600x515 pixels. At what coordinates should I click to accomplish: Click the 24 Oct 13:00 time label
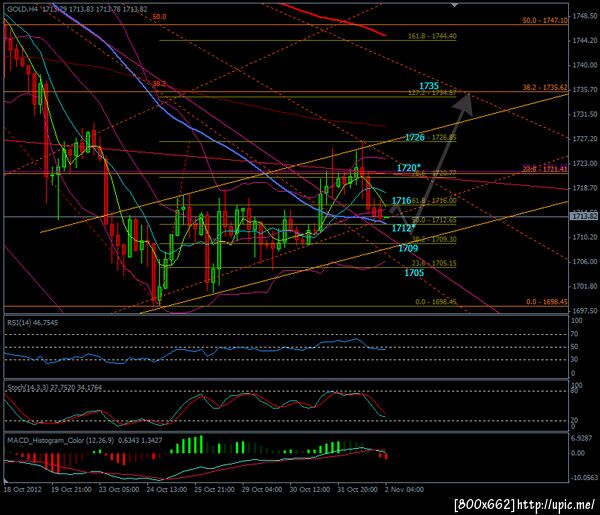click(167, 489)
